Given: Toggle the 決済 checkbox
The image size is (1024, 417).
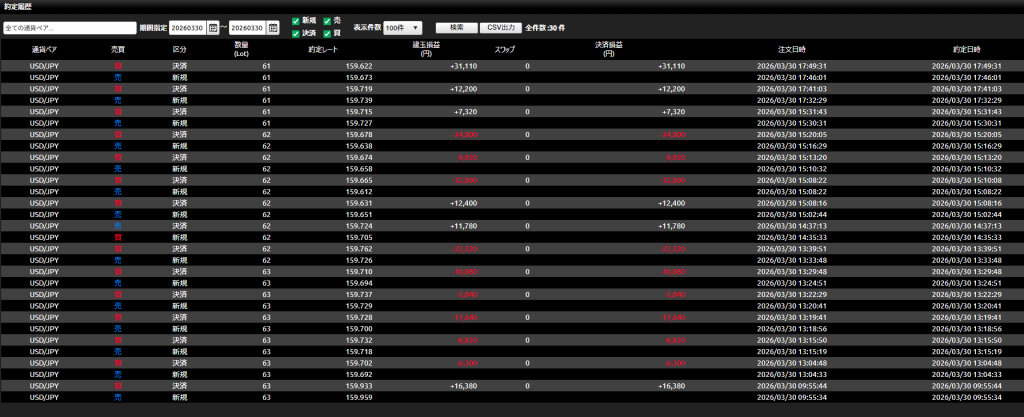Looking at the screenshot, I should tap(296, 33).
